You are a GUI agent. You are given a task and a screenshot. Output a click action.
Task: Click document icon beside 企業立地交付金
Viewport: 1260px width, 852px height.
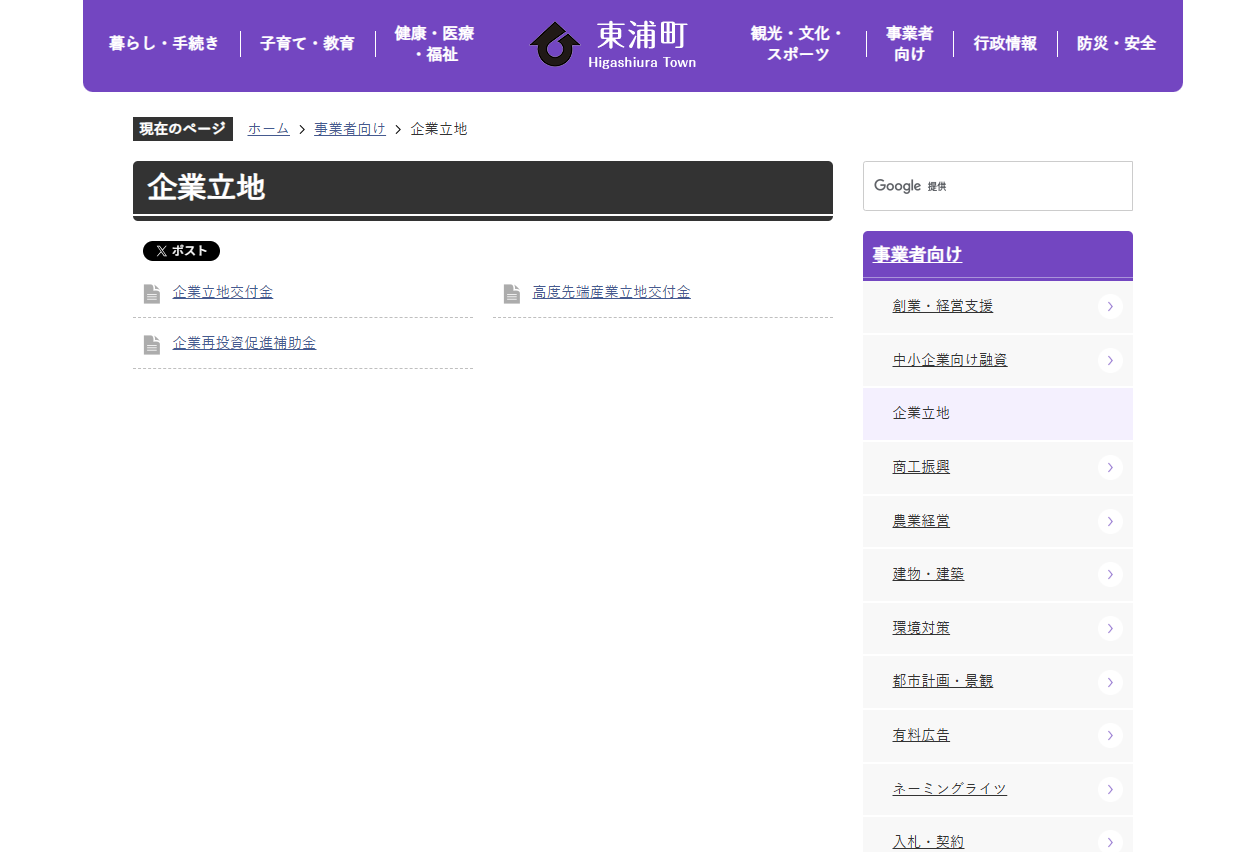coord(152,294)
